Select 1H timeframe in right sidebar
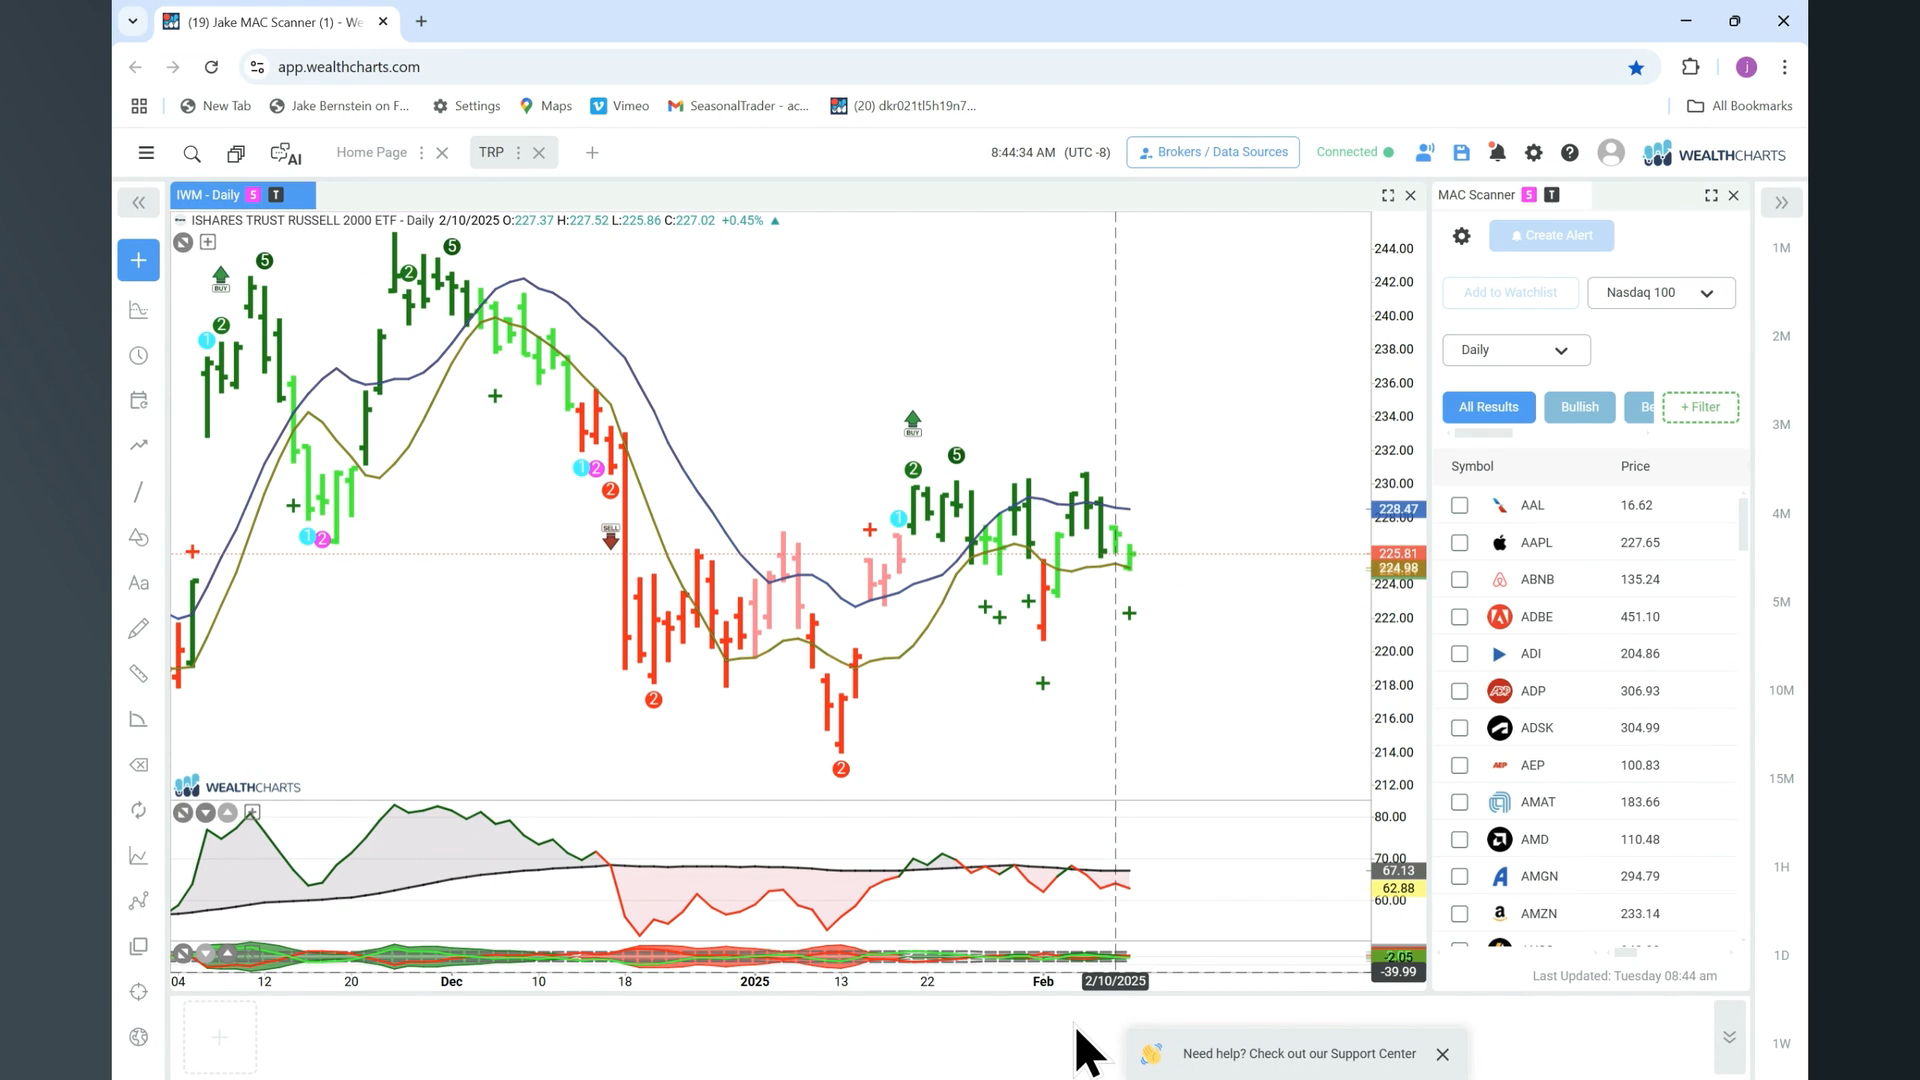 pos(1781,867)
